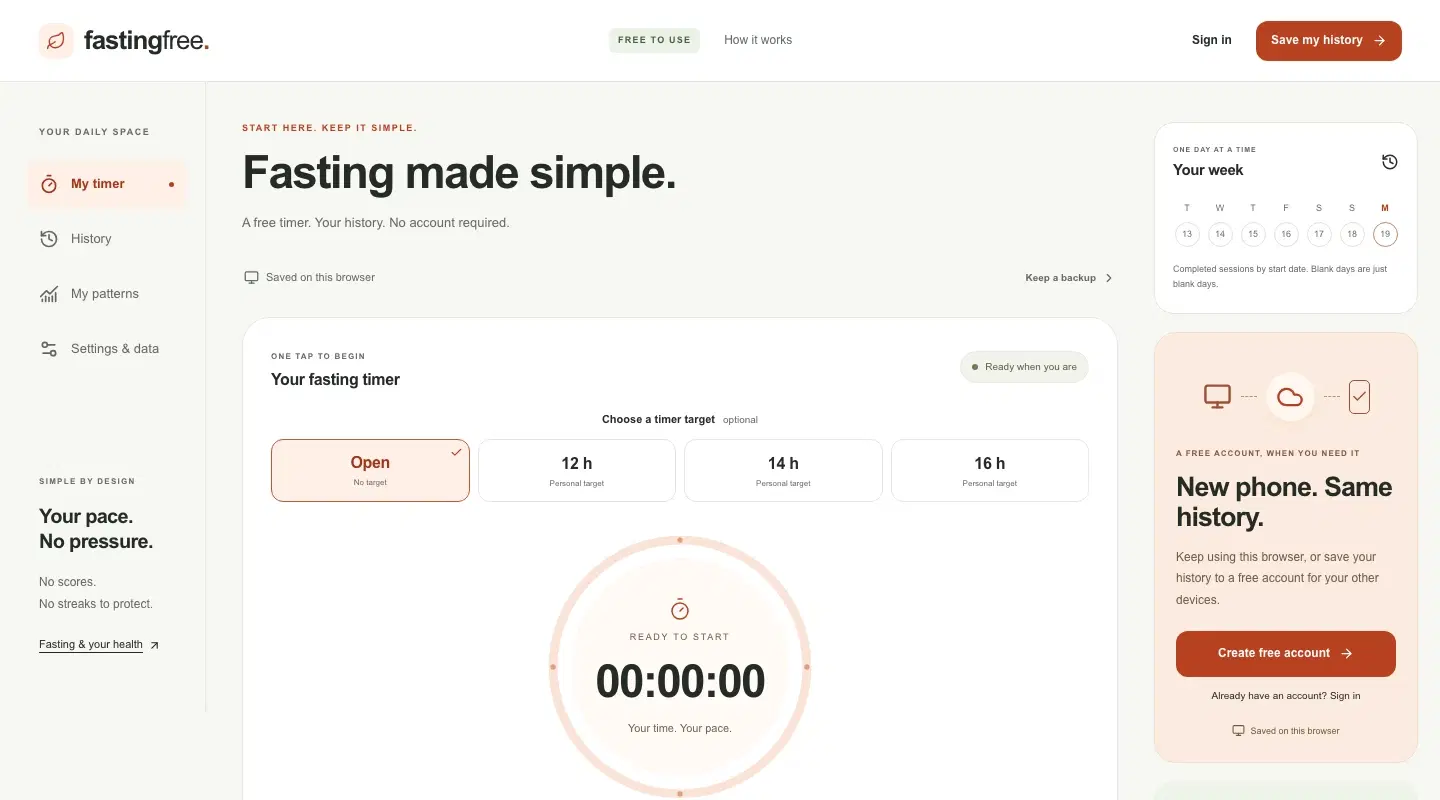Click the fastingfree wordmark text
This screenshot has height=800, width=1440.
(x=146, y=41)
